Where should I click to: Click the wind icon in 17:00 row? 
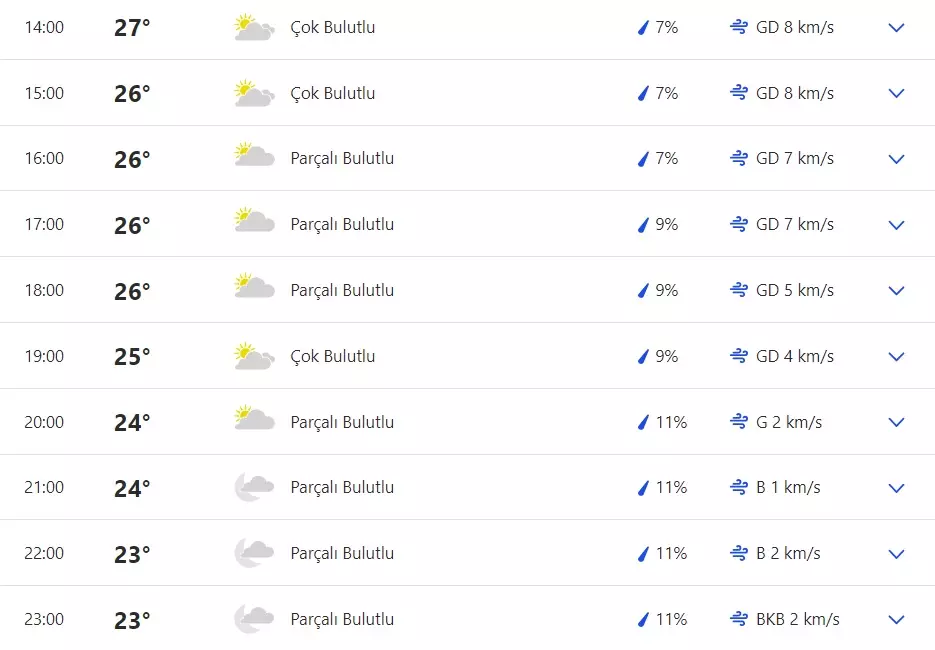739,225
